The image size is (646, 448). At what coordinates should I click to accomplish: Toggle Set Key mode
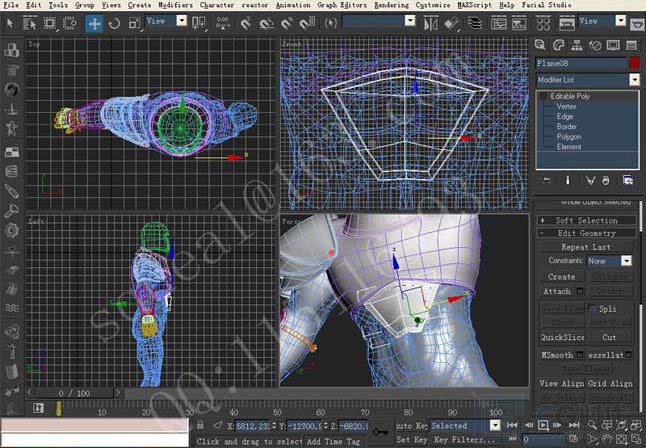pos(410,439)
